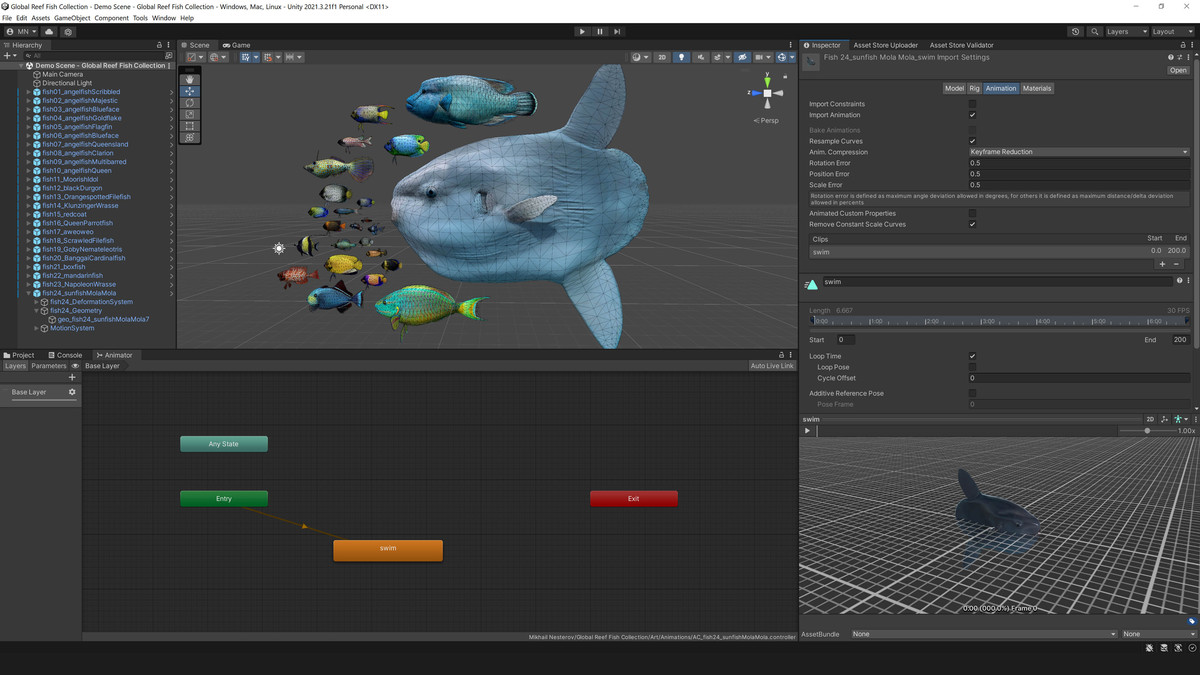Select the Move tool in the toolbar
The width and height of the screenshot is (1200, 675).
[x=190, y=91]
